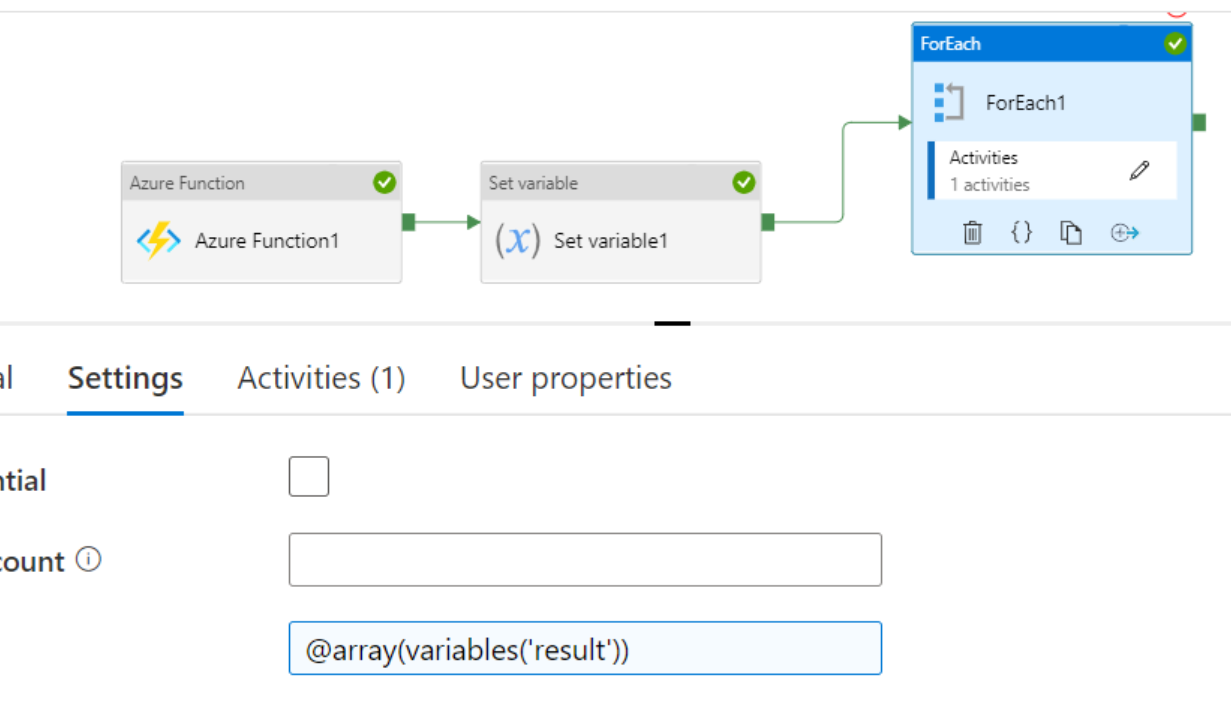Click the add output arrow icon on ForEach1
The height and width of the screenshot is (706, 1231).
(1125, 233)
